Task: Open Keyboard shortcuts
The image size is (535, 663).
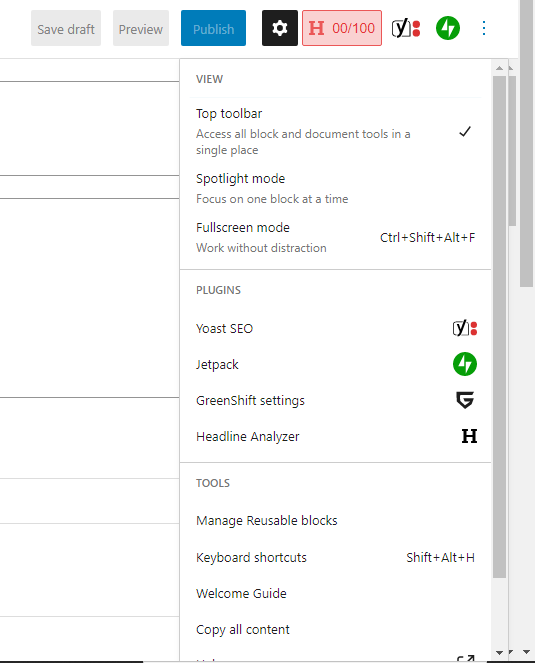Action: coord(336,557)
